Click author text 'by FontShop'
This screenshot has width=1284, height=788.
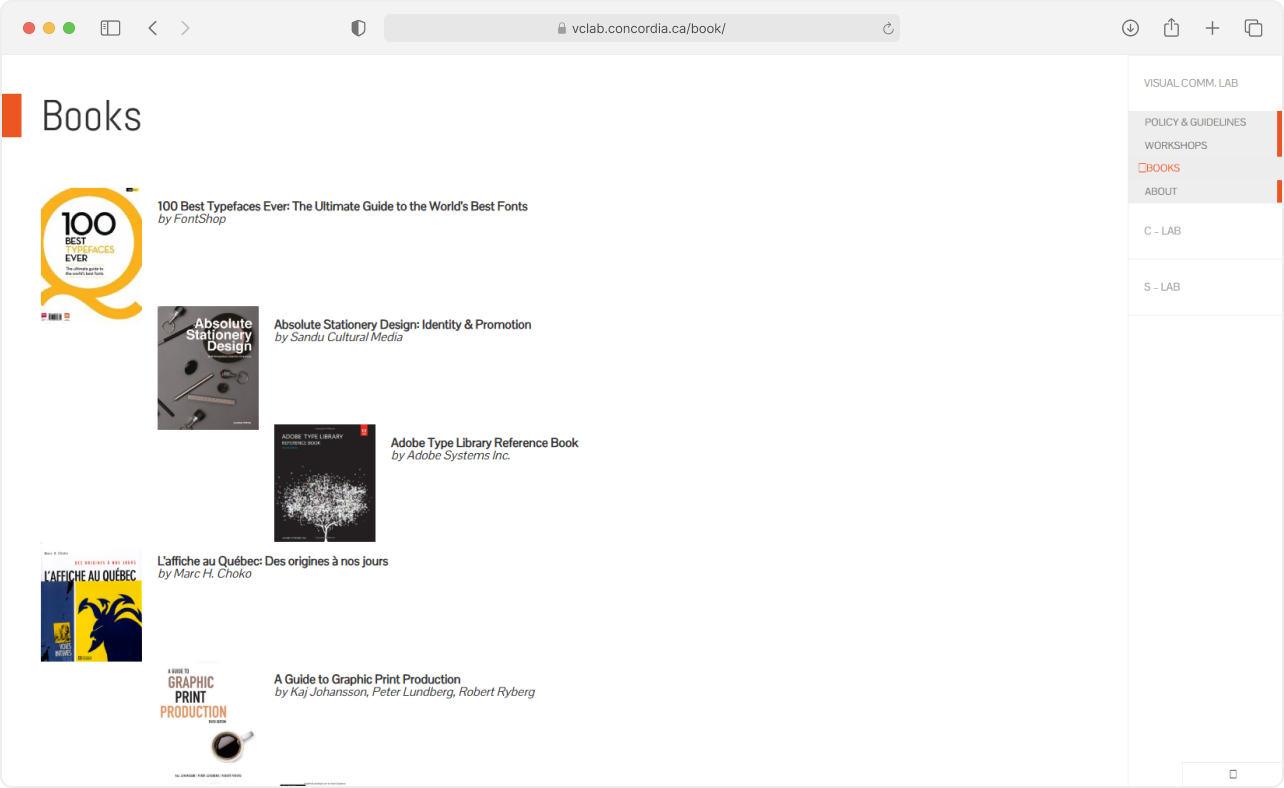[191, 219]
